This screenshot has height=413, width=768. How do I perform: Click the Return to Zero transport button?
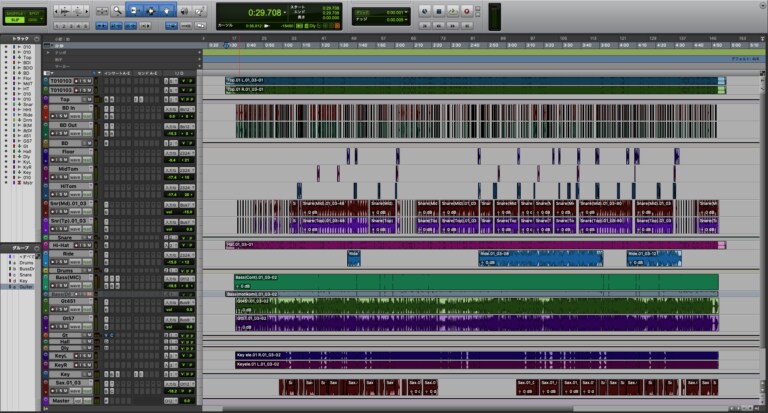(x=425, y=26)
